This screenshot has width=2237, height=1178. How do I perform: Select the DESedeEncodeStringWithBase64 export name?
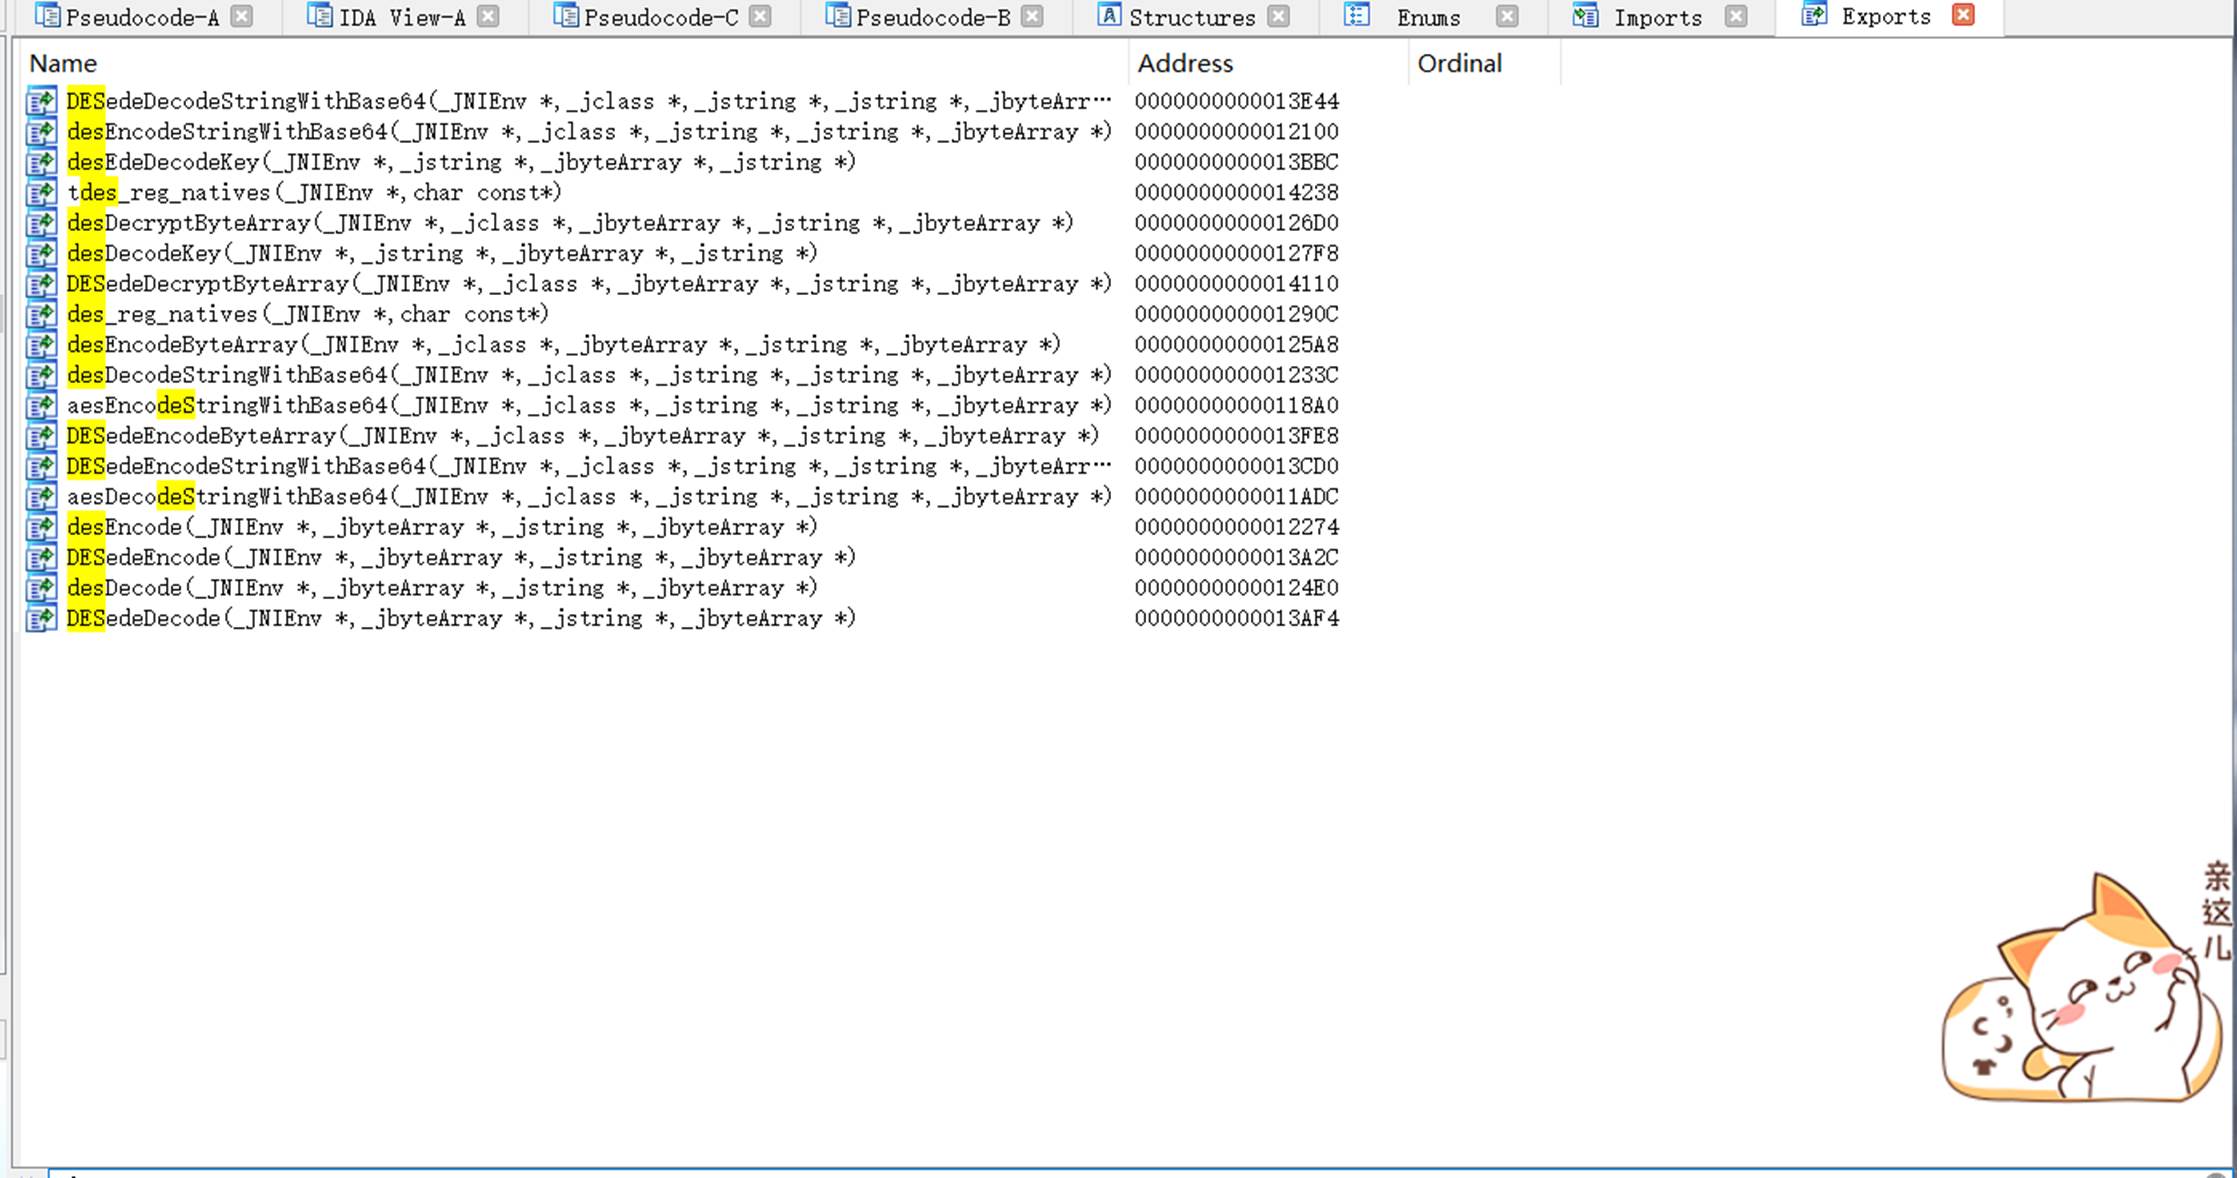pos(589,466)
